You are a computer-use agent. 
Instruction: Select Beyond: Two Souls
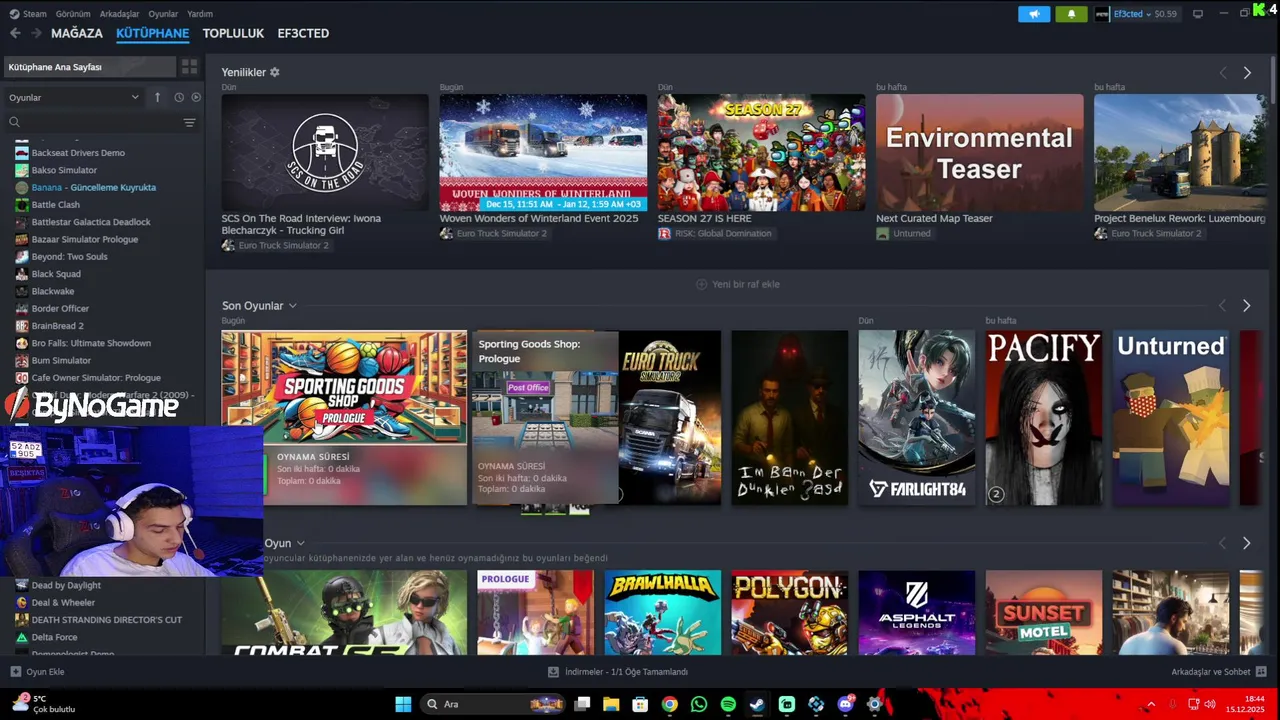69,257
